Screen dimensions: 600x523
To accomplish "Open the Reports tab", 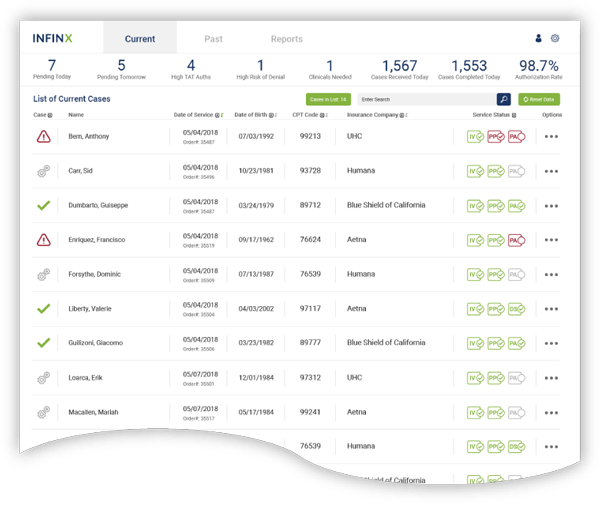I will (287, 39).
